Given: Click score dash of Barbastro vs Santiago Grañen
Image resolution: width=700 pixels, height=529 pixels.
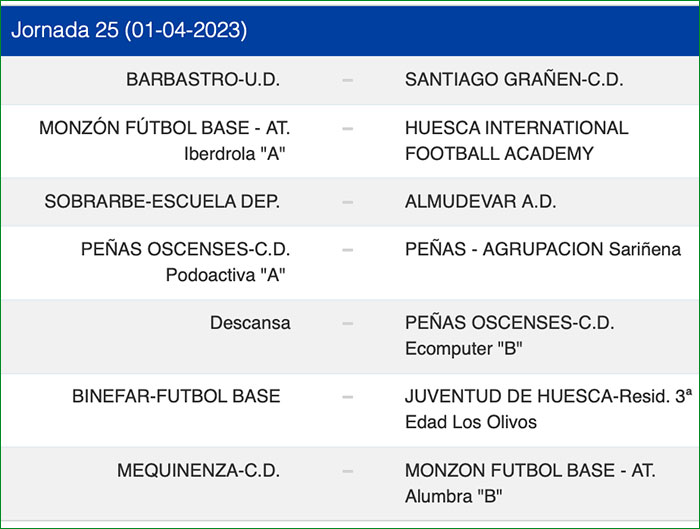Looking at the screenshot, I should pos(347,80).
